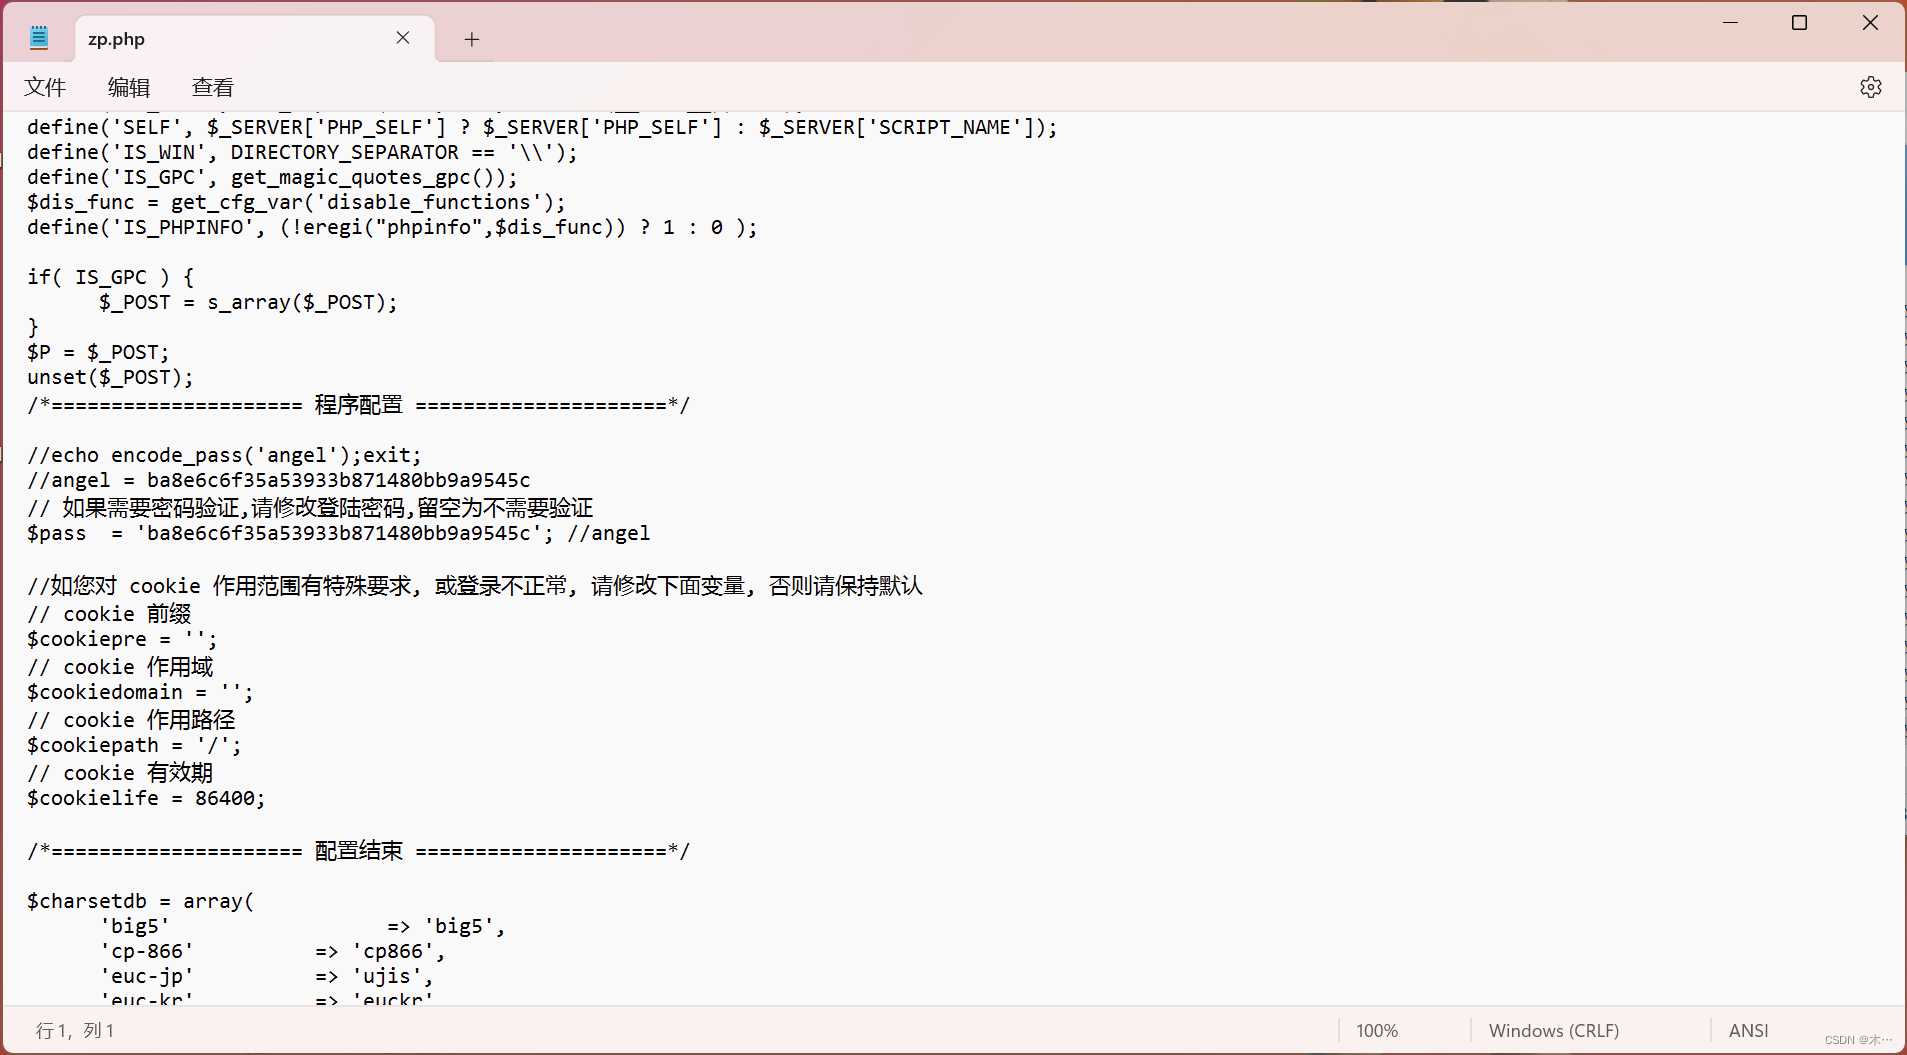Open the 查看 menu
The height and width of the screenshot is (1055, 1907).
pyautogui.click(x=213, y=87)
